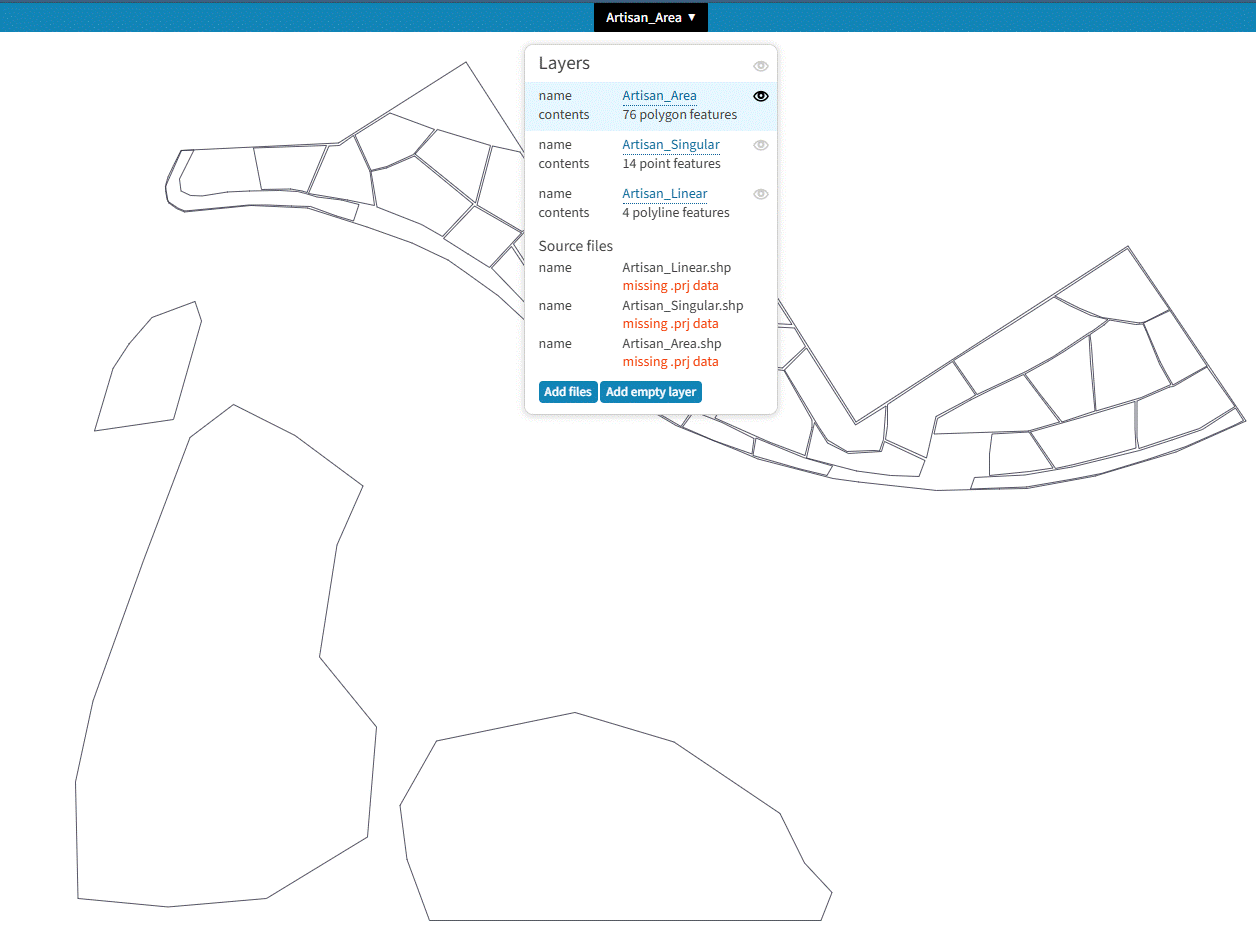
Task: Select the row showing 4 polyline features
Action: click(x=675, y=213)
